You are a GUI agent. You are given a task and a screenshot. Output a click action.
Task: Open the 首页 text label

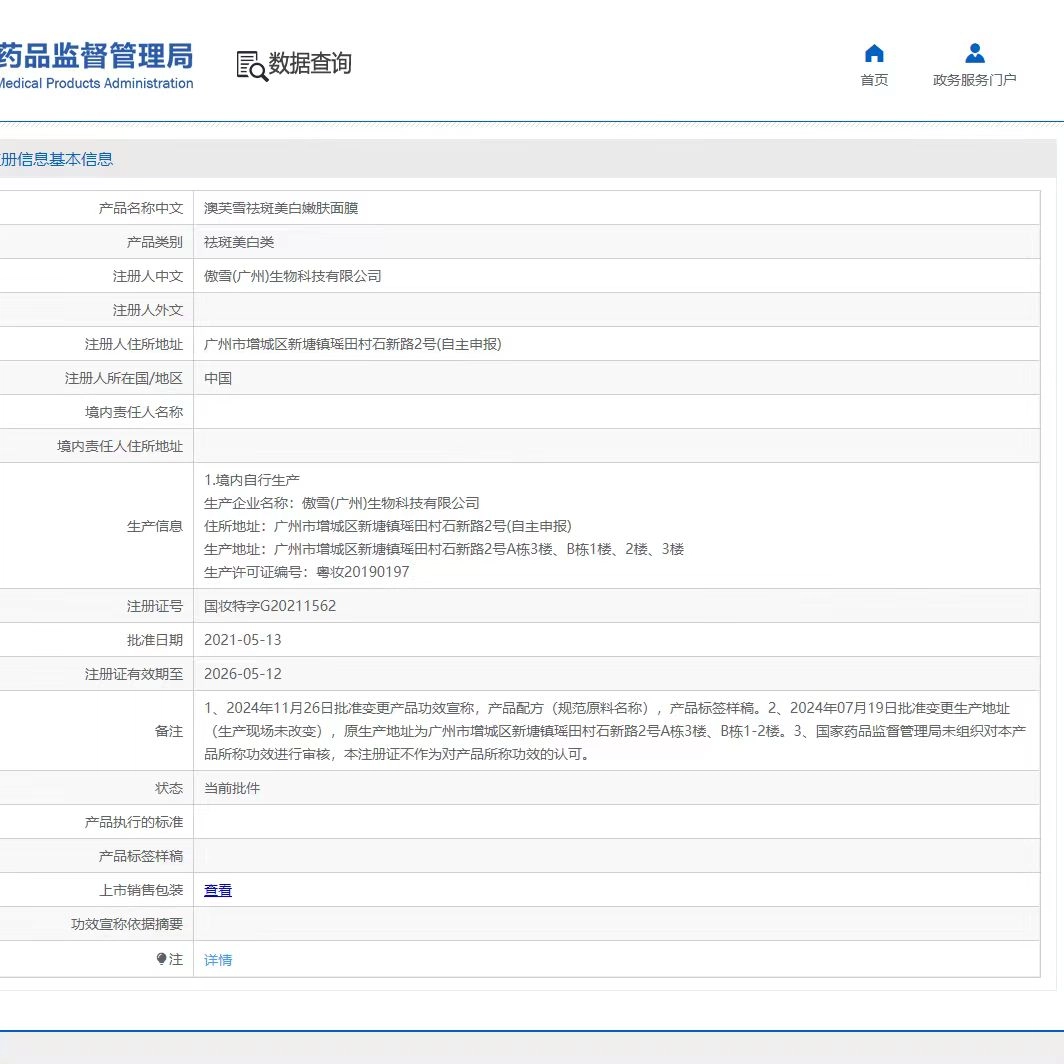[874, 80]
